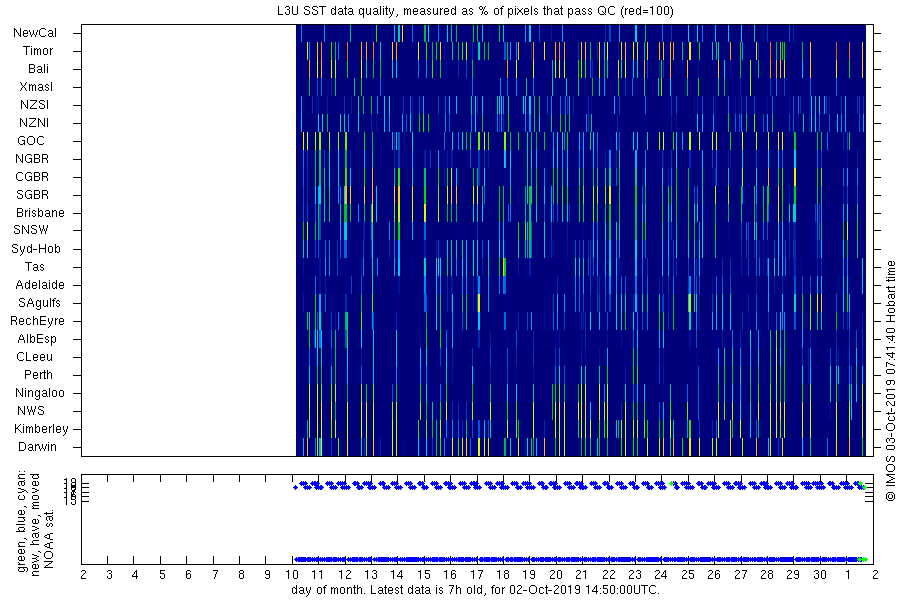The width and height of the screenshot is (900, 600).
Task: Click the 'green, blue, cyan:' legend label
Action: [x=22, y=521]
